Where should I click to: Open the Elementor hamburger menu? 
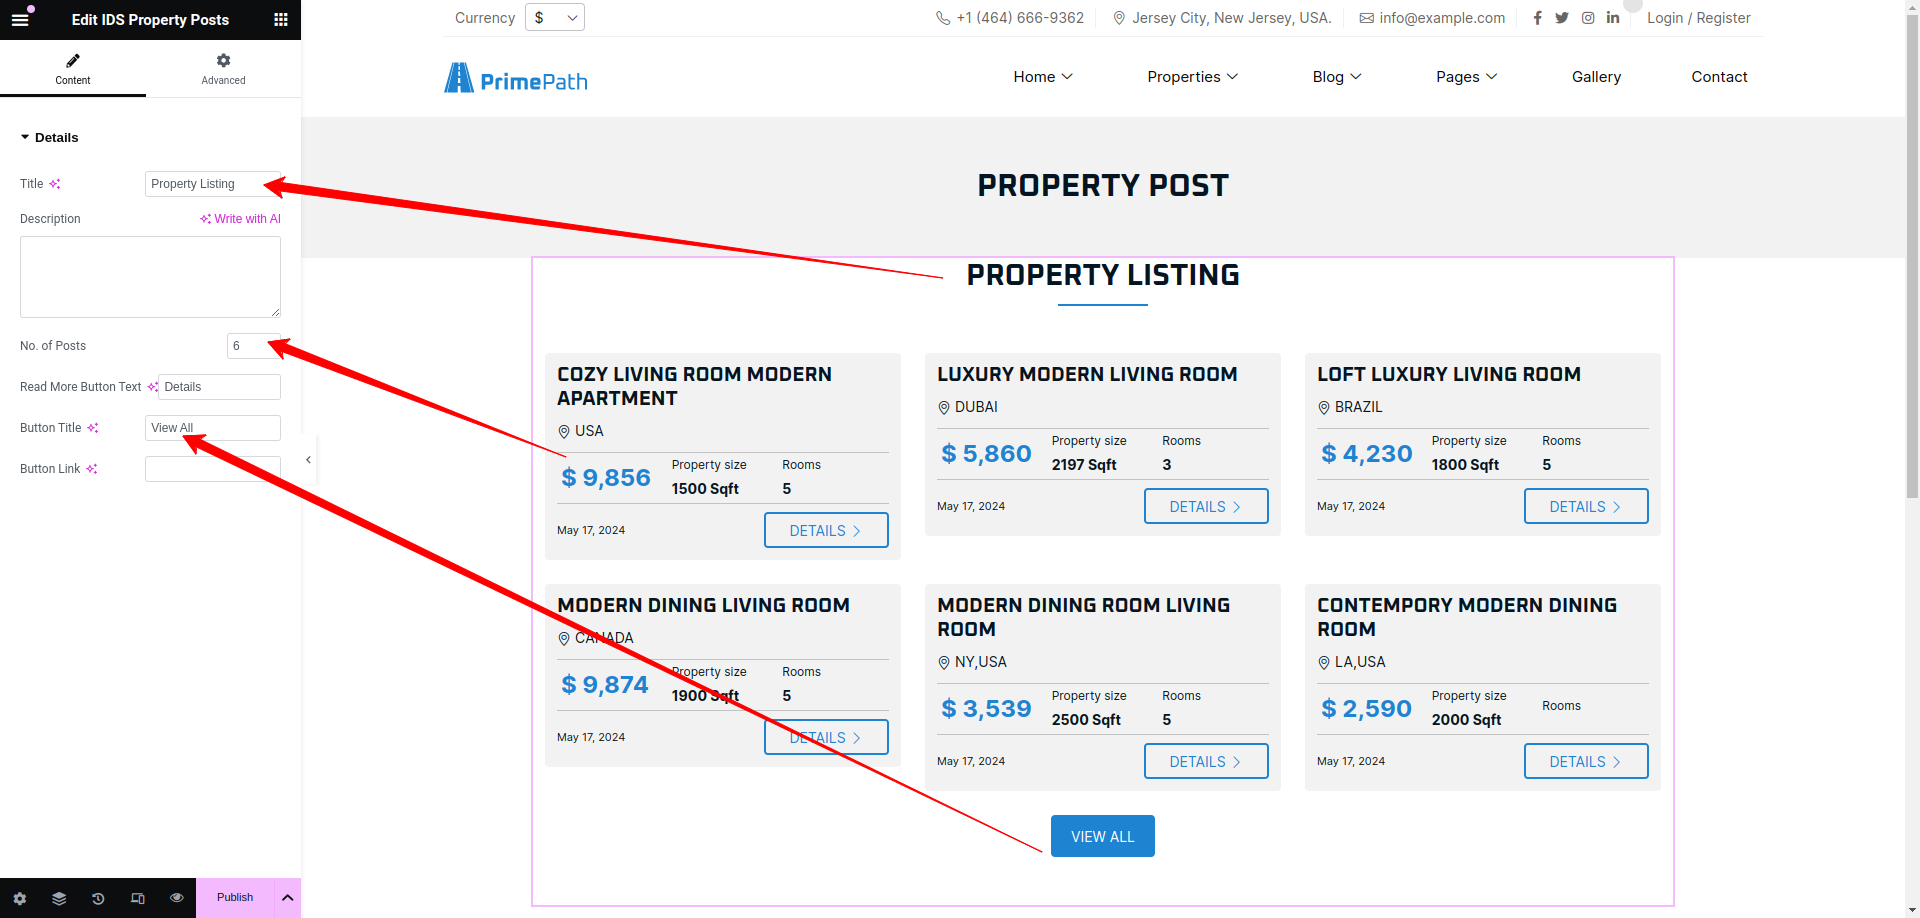20,19
